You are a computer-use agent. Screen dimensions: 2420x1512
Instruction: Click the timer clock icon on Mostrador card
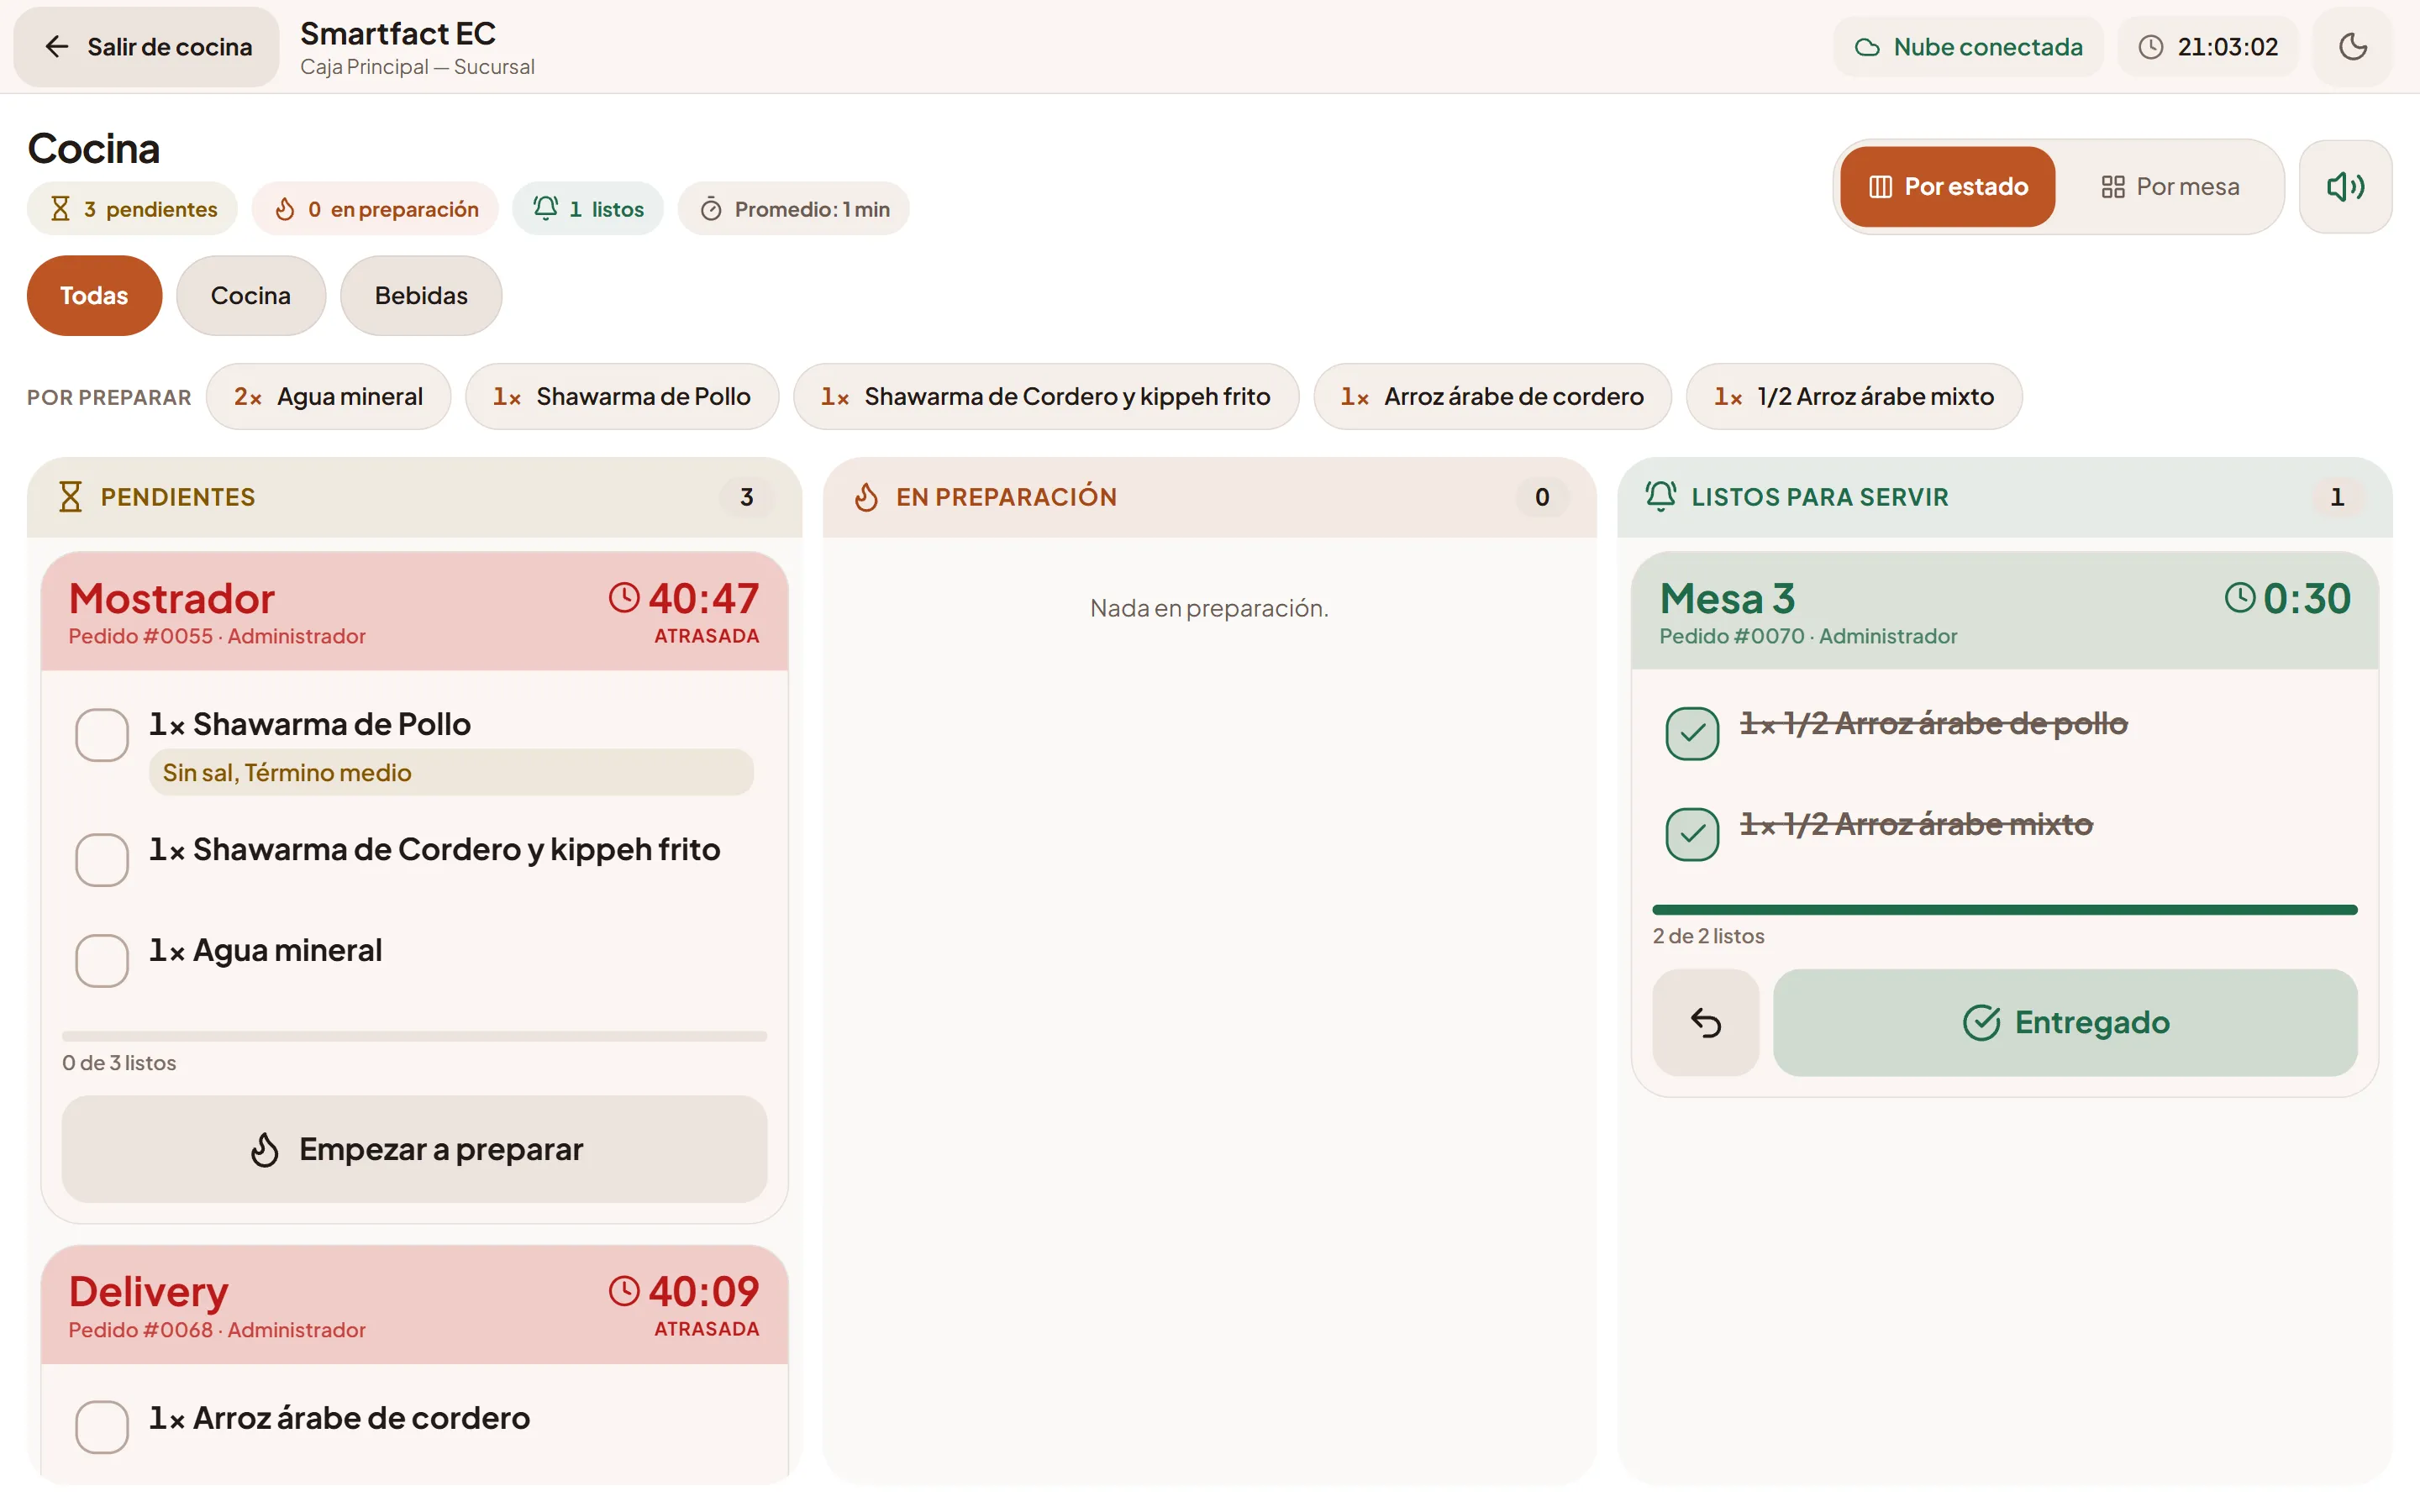coord(624,598)
